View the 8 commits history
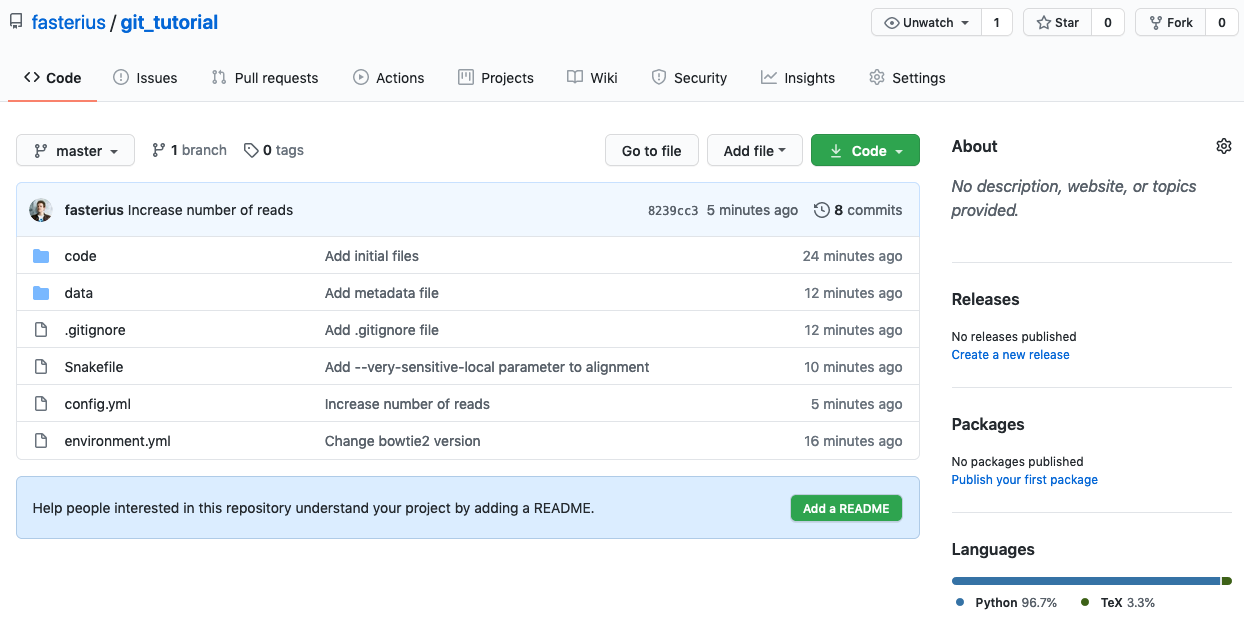 click(858, 210)
